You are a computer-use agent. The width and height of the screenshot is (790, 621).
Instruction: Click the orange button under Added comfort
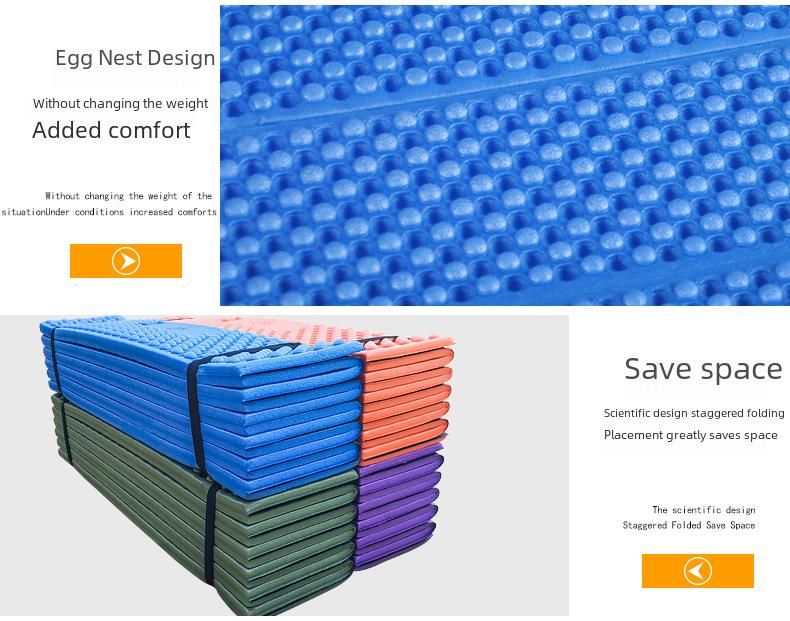click(x=125, y=261)
